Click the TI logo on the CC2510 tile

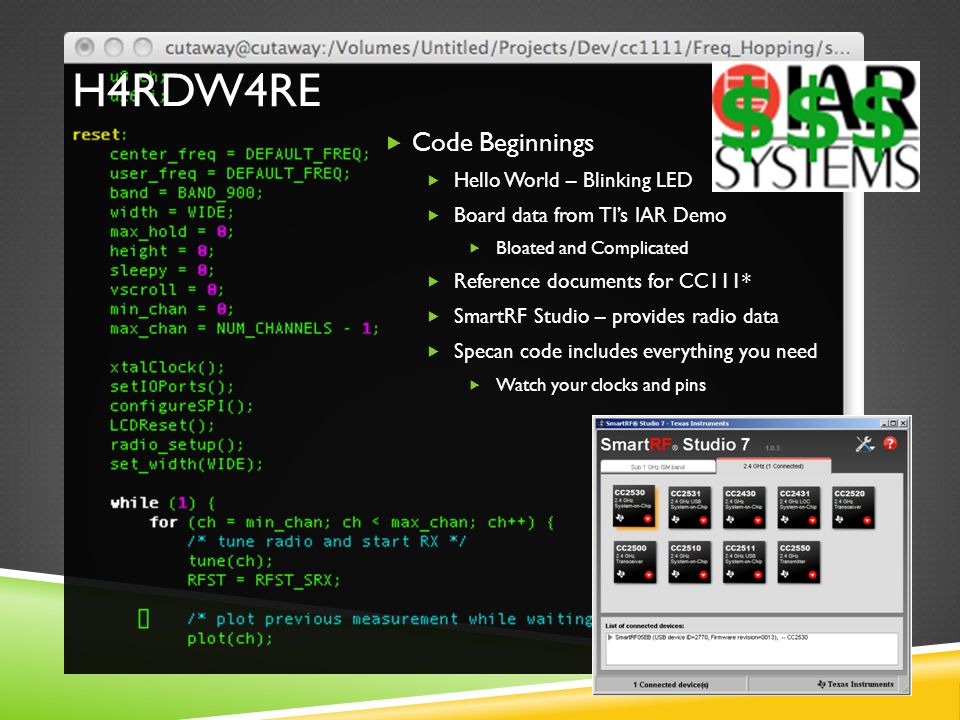[x=675, y=574]
